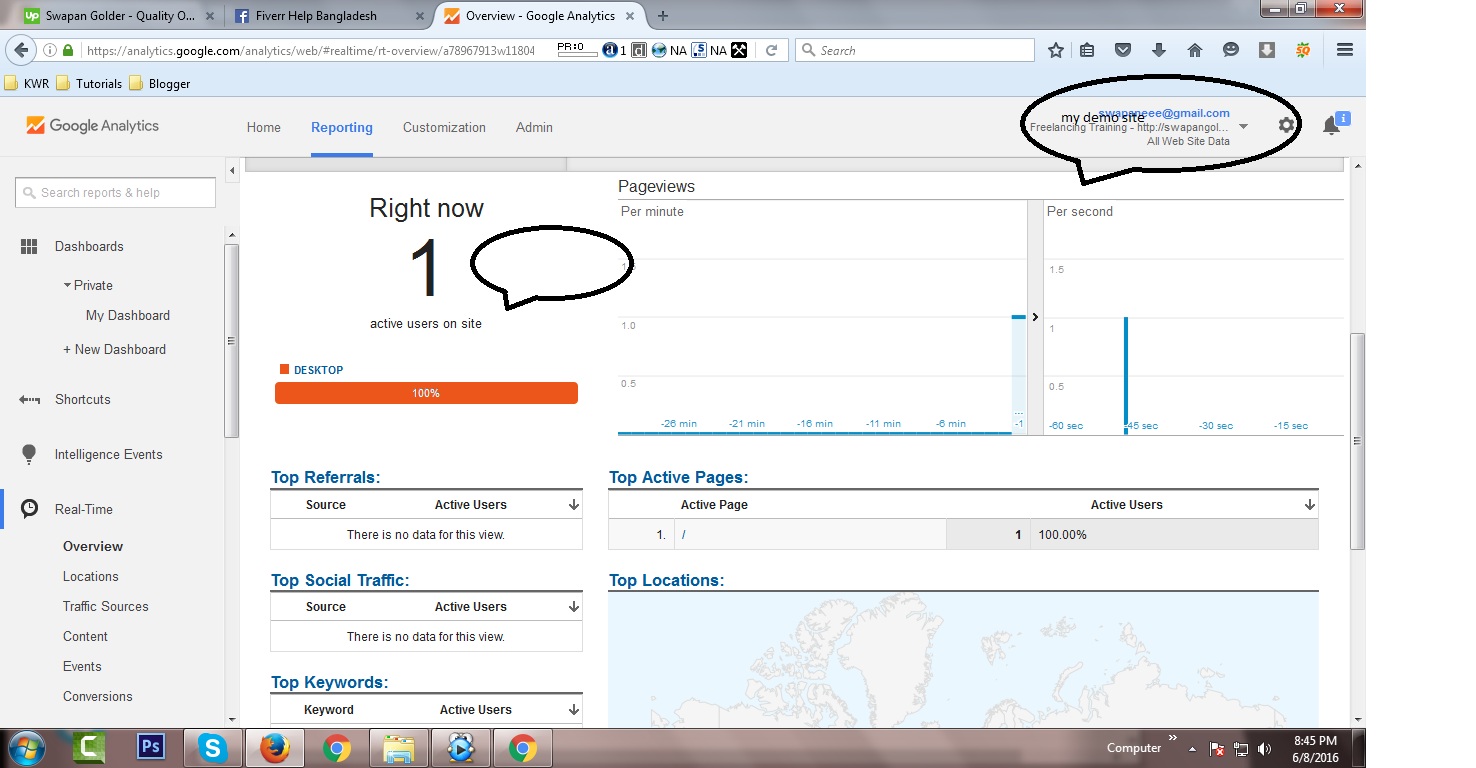Sort Top Social Traffic Active Users arrow
The height and width of the screenshot is (768, 1476).
click(573, 607)
